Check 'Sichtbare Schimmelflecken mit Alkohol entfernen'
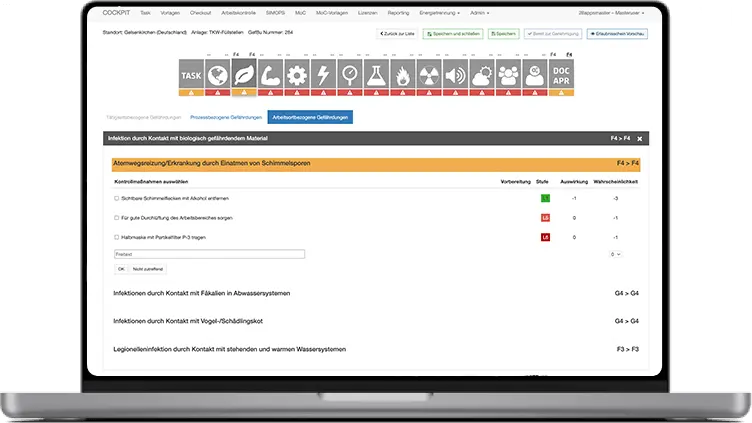Image resolution: width=752 pixels, height=423 pixels. (117, 198)
